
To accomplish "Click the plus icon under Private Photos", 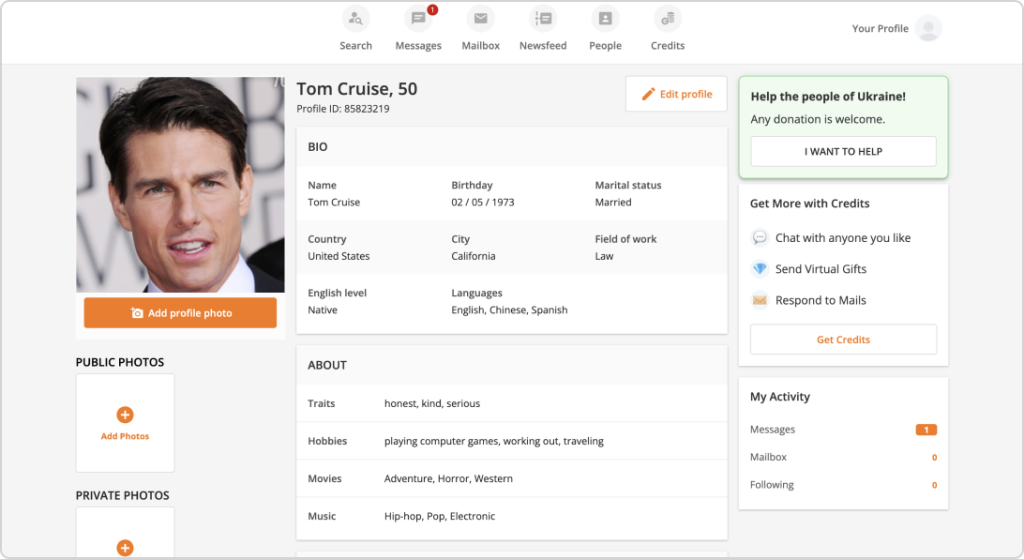I will pyautogui.click(x=125, y=547).
